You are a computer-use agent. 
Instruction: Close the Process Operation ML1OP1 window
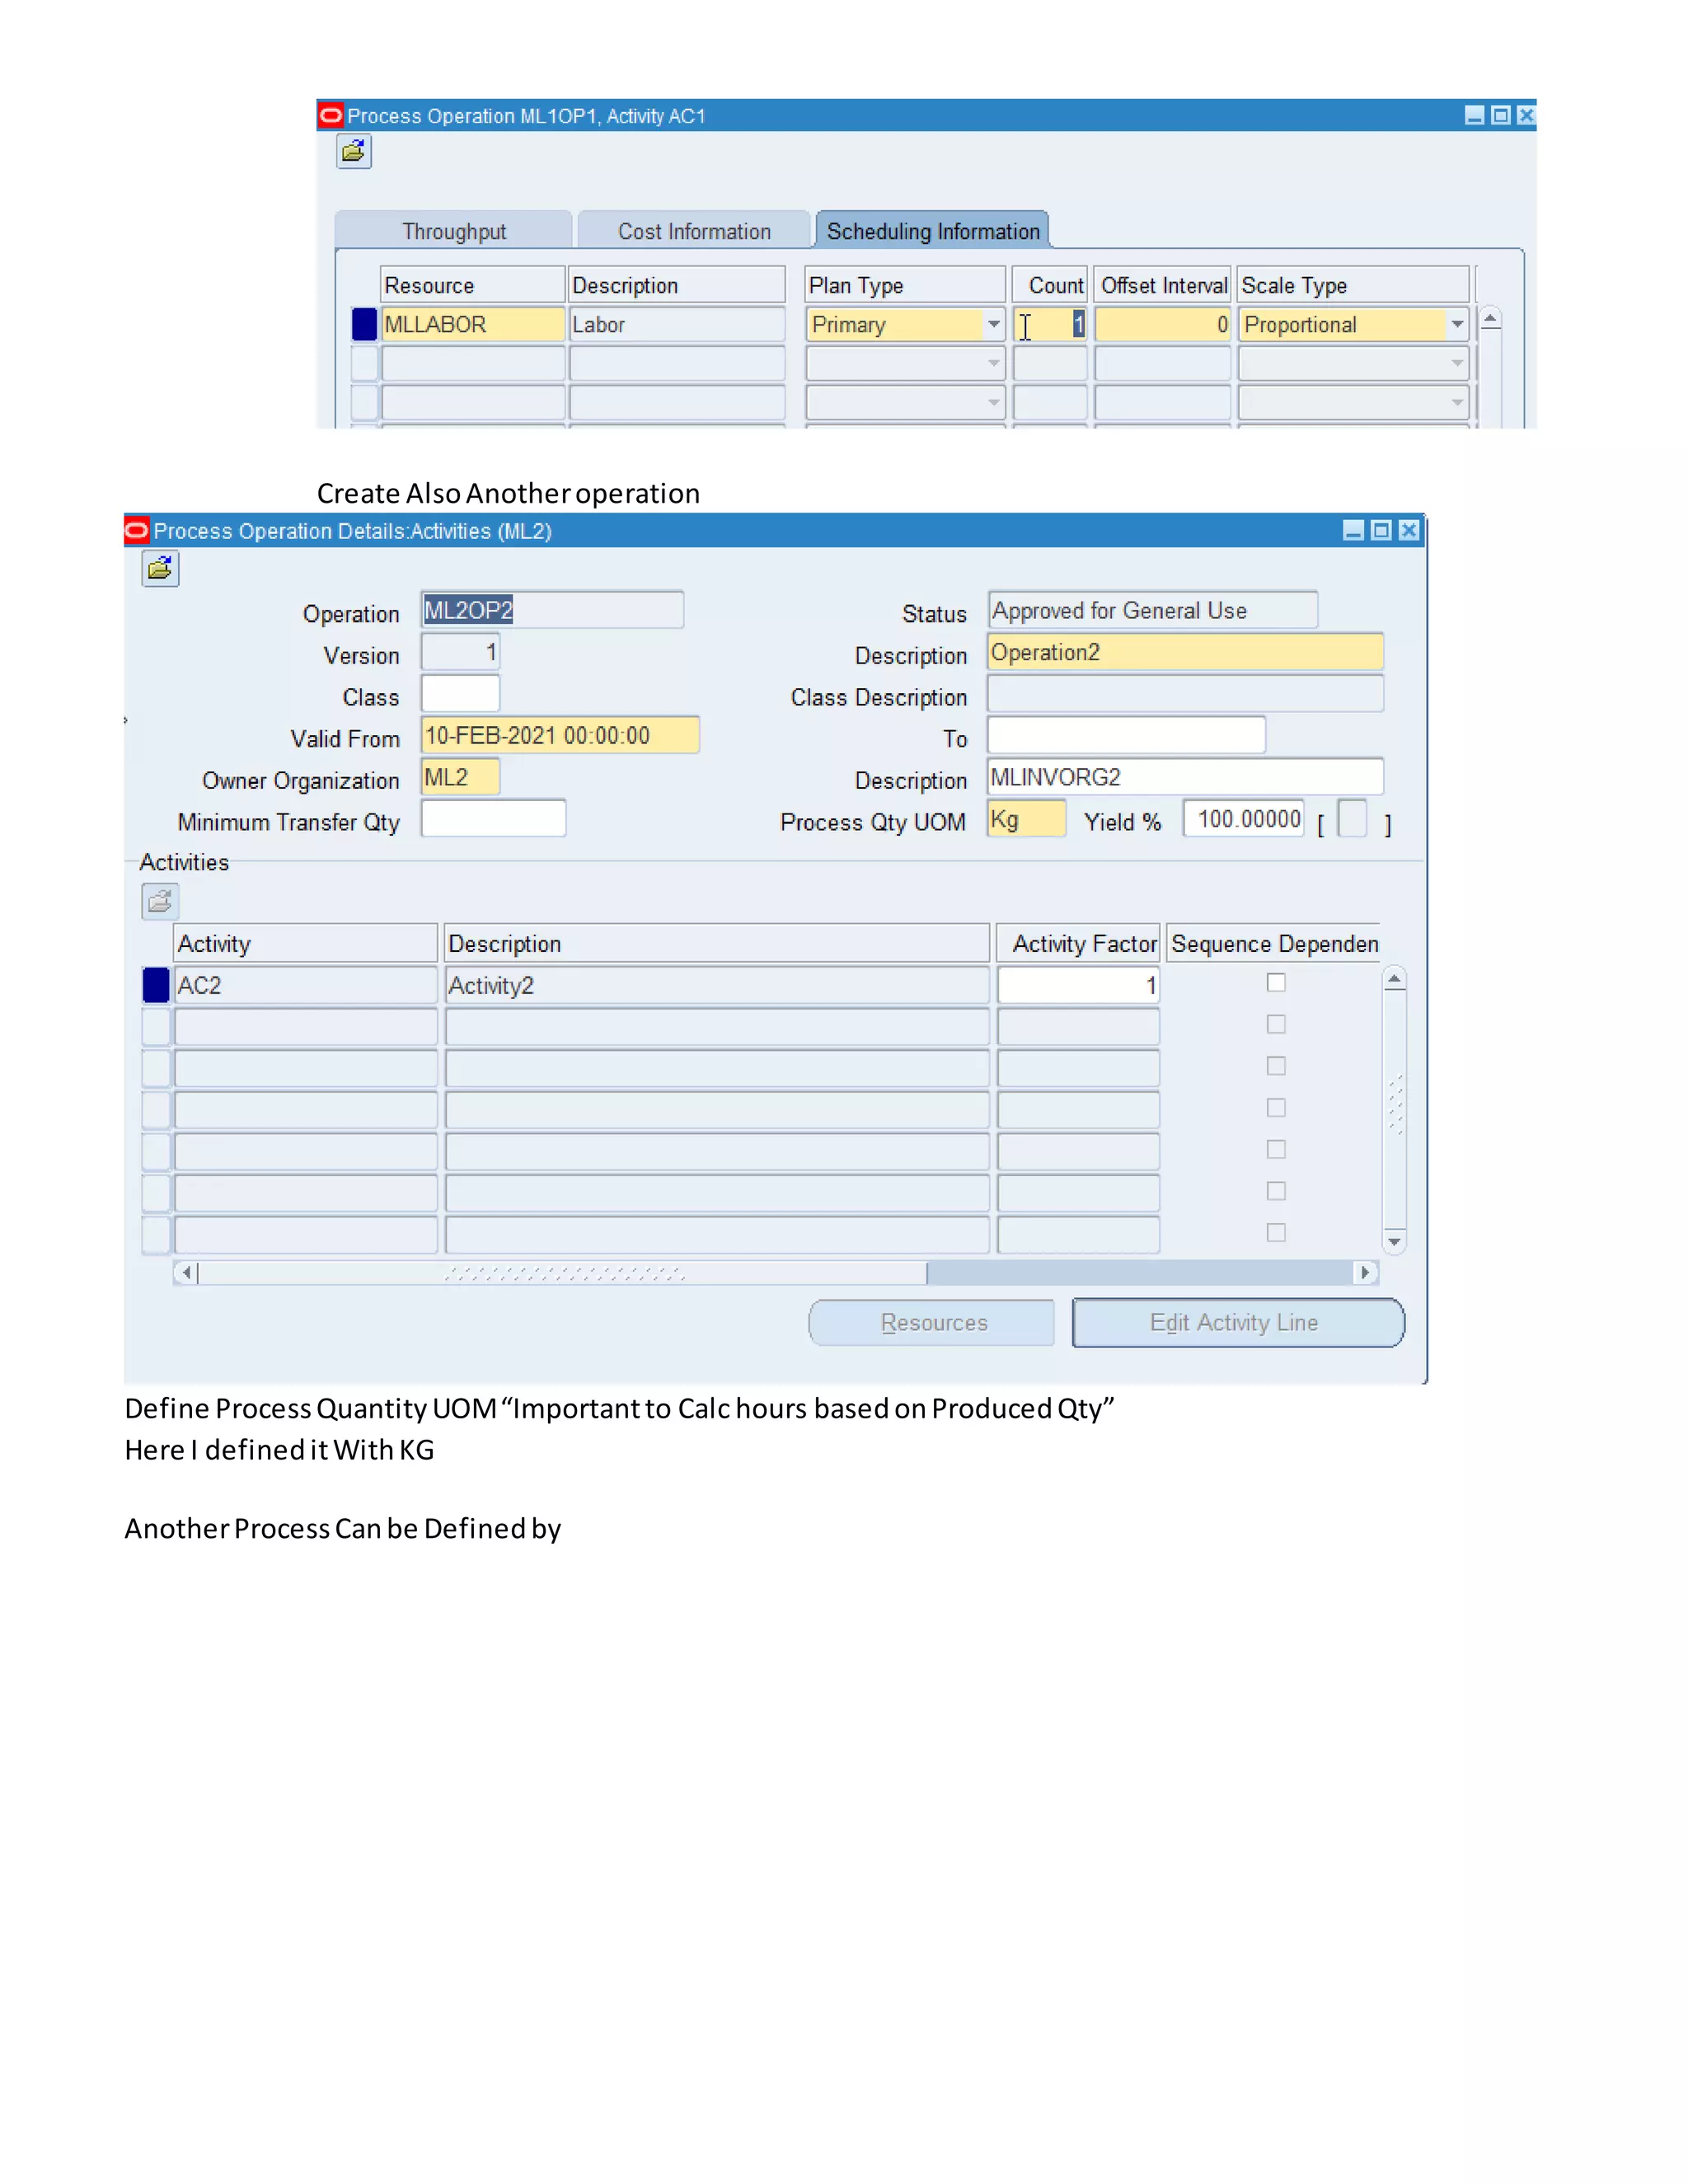(1525, 115)
